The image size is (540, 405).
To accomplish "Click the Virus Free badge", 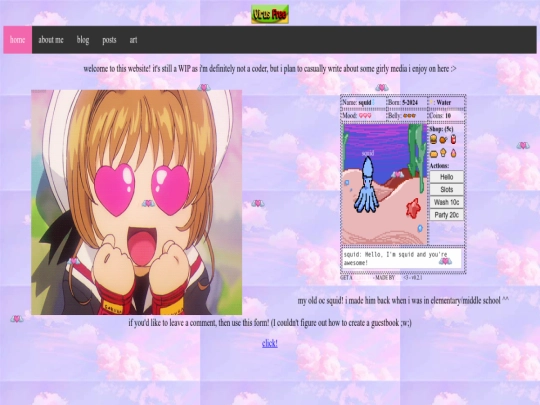I will tap(270, 14).
